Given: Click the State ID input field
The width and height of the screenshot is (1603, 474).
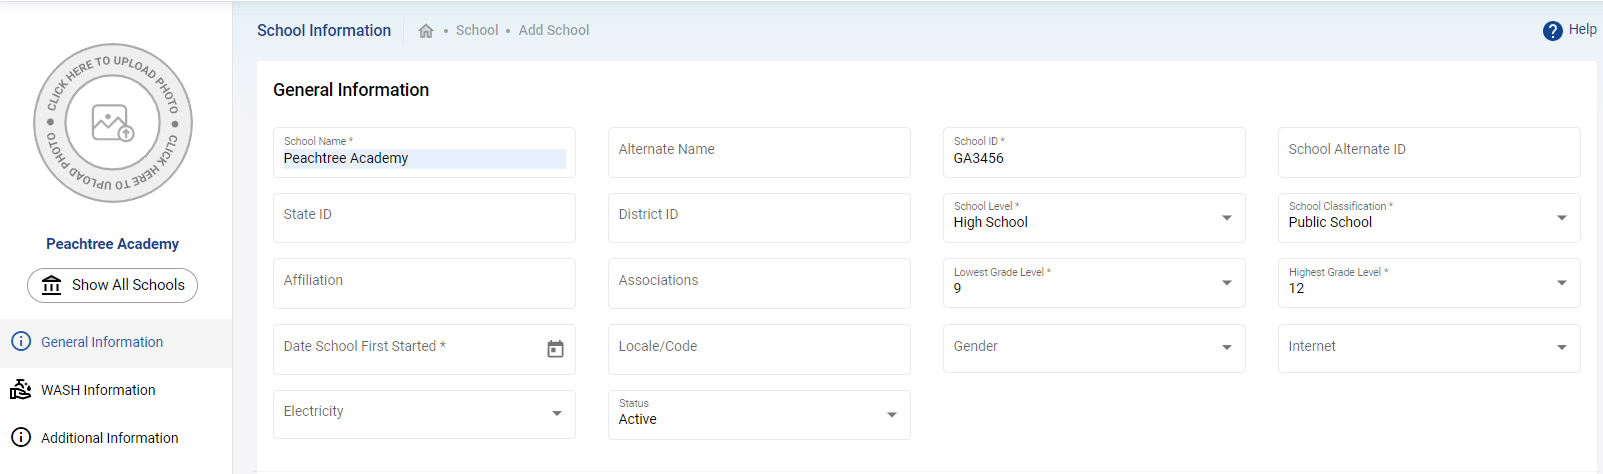Looking at the screenshot, I should click(x=424, y=218).
